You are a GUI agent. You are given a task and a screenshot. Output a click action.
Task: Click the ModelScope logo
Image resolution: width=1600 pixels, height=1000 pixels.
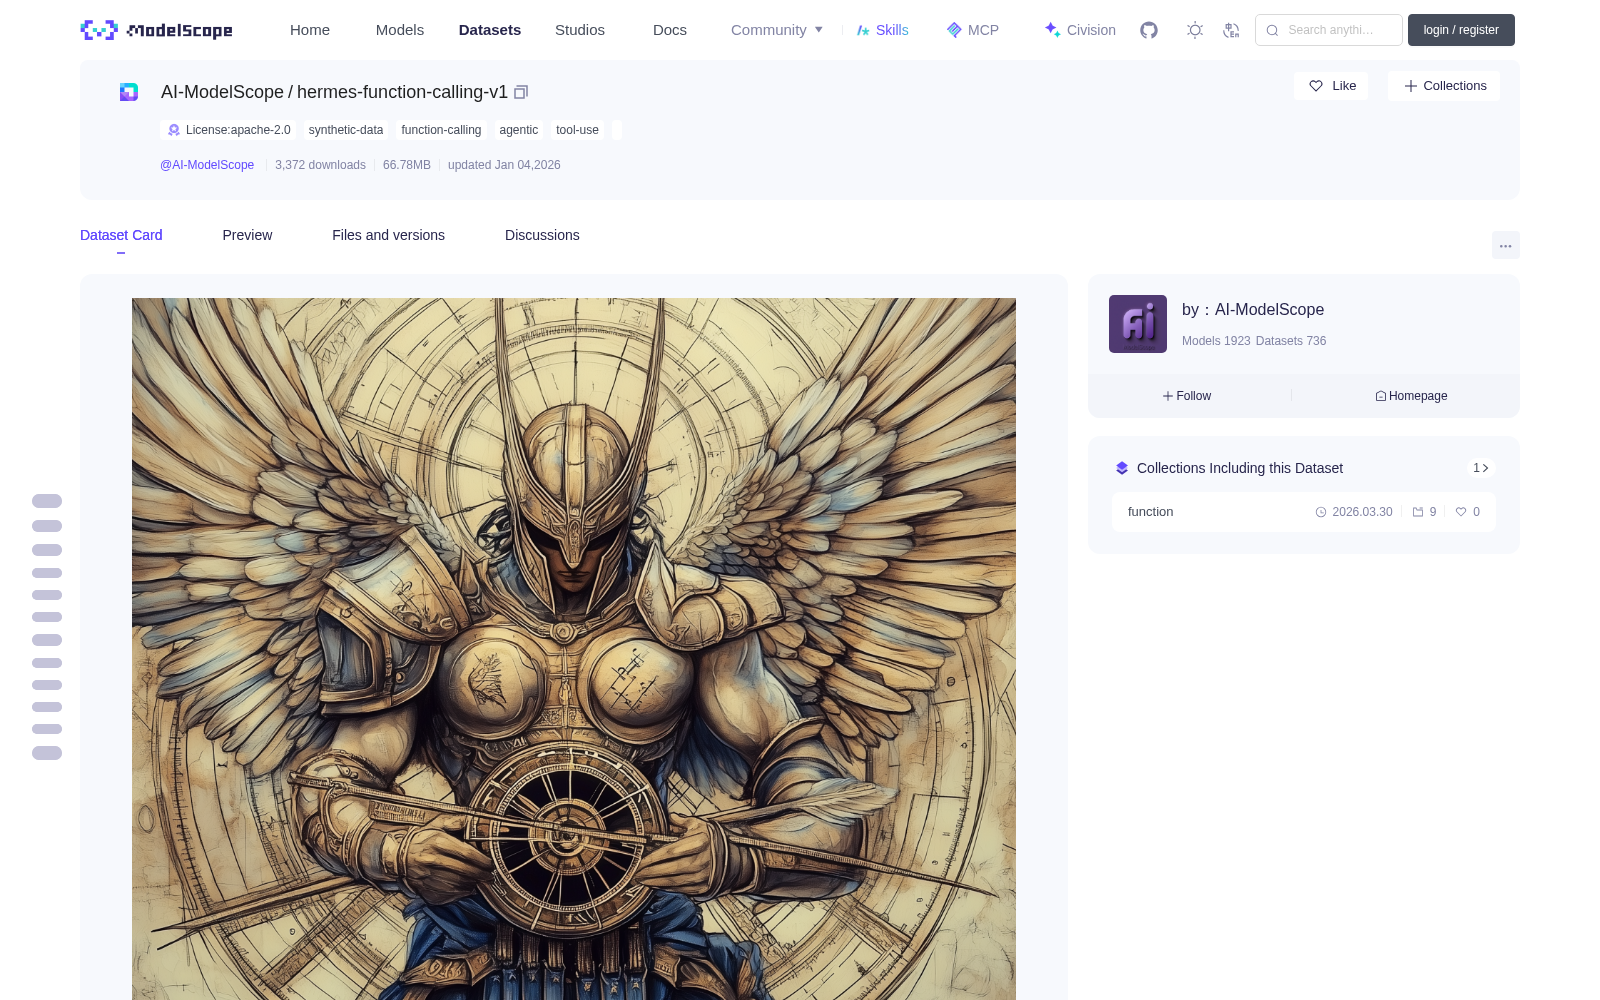click(156, 30)
